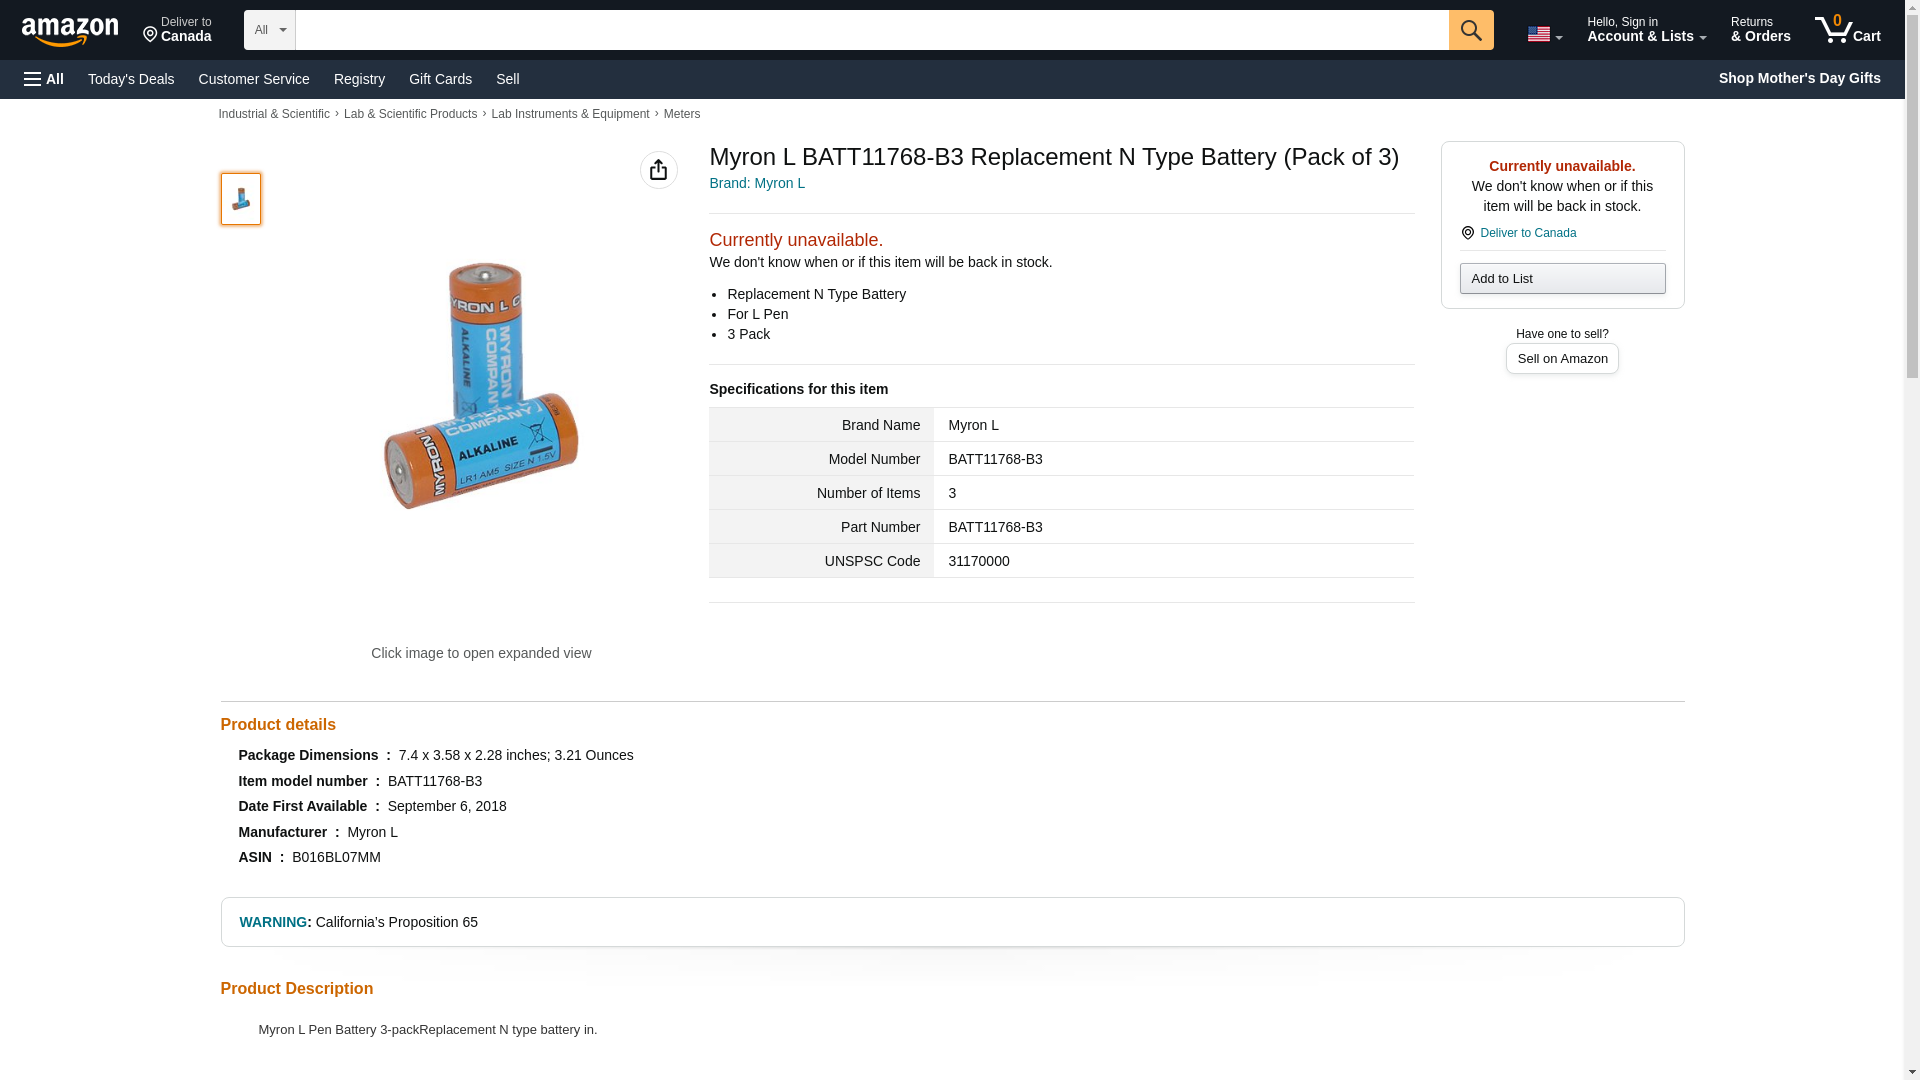Viewport: 1920px width, 1080px height.
Task: Click the Sell on Amazon button
Action: click(x=1561, y=359)
